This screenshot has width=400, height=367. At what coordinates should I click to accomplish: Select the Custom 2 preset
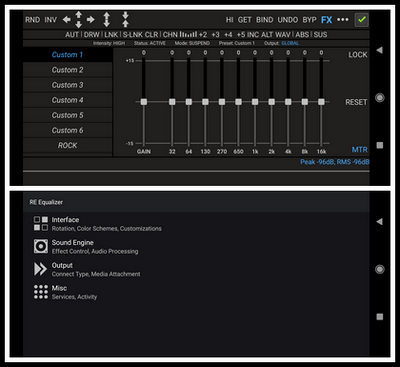point(67,70)
